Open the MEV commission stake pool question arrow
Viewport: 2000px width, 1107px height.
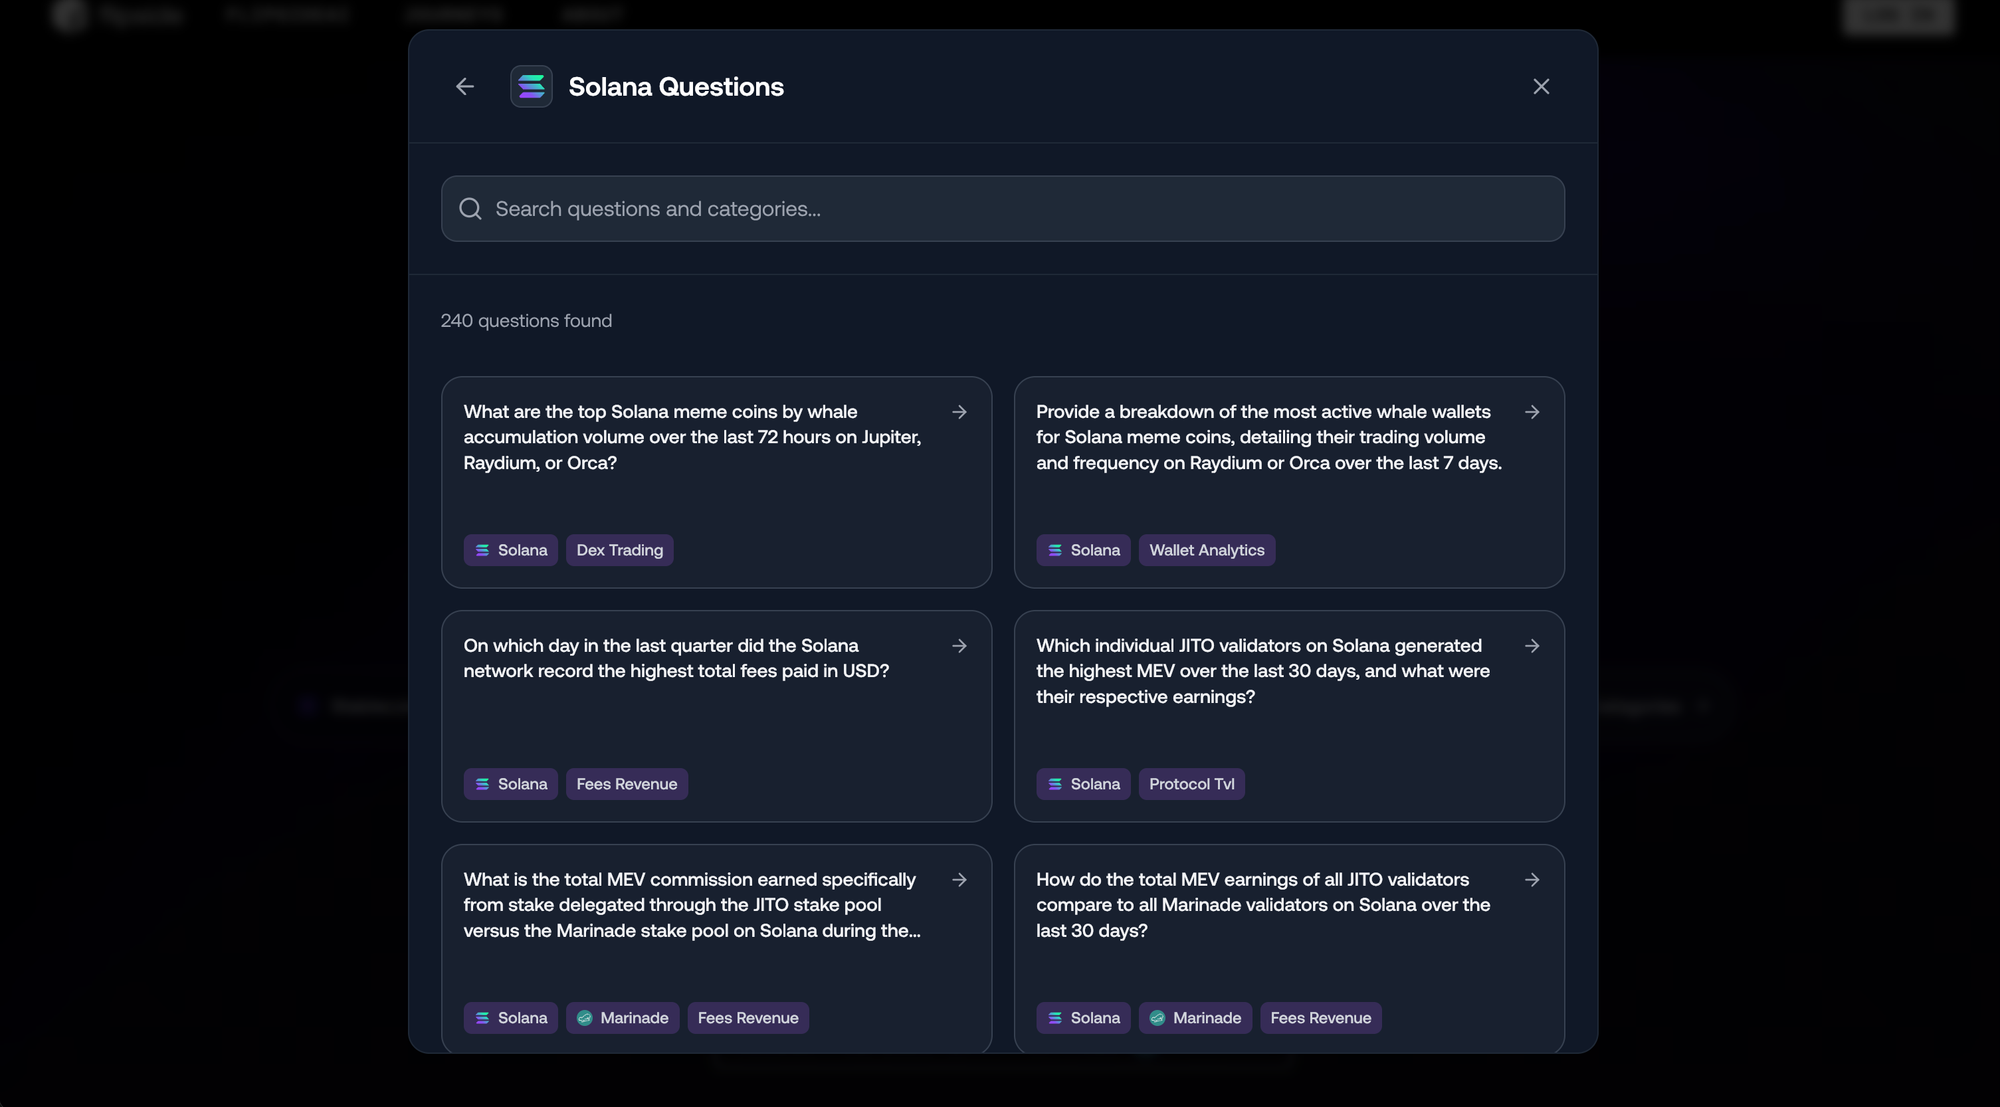[959, 880]
